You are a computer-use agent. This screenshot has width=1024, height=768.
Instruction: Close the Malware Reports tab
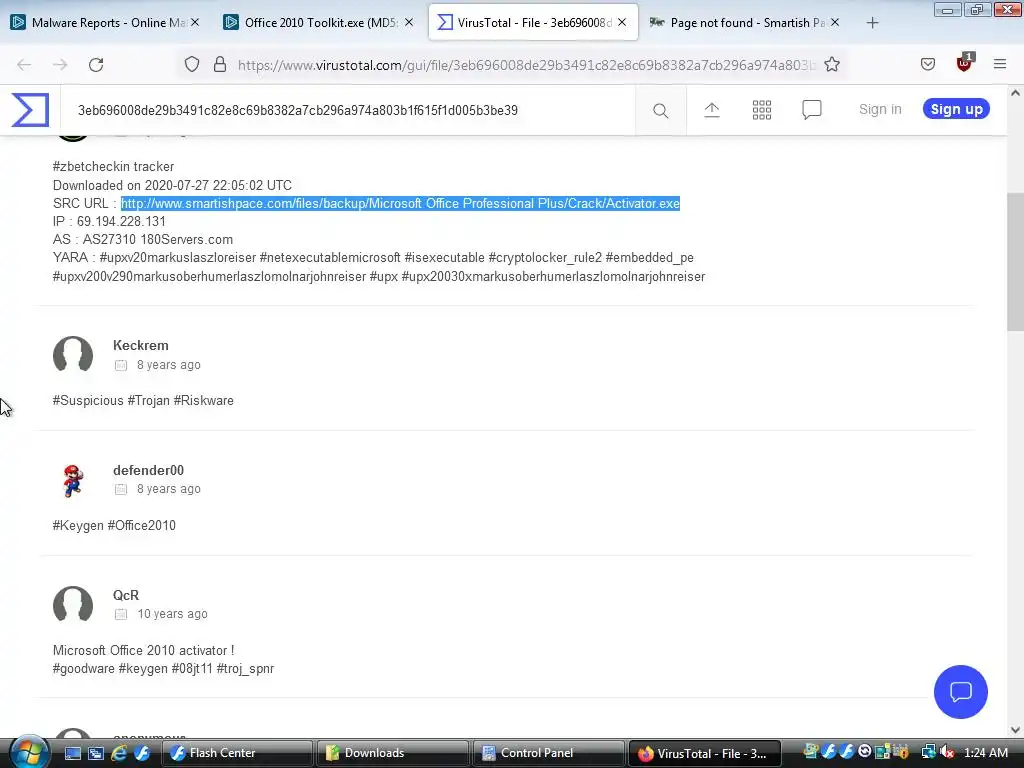tap(195, 23)
